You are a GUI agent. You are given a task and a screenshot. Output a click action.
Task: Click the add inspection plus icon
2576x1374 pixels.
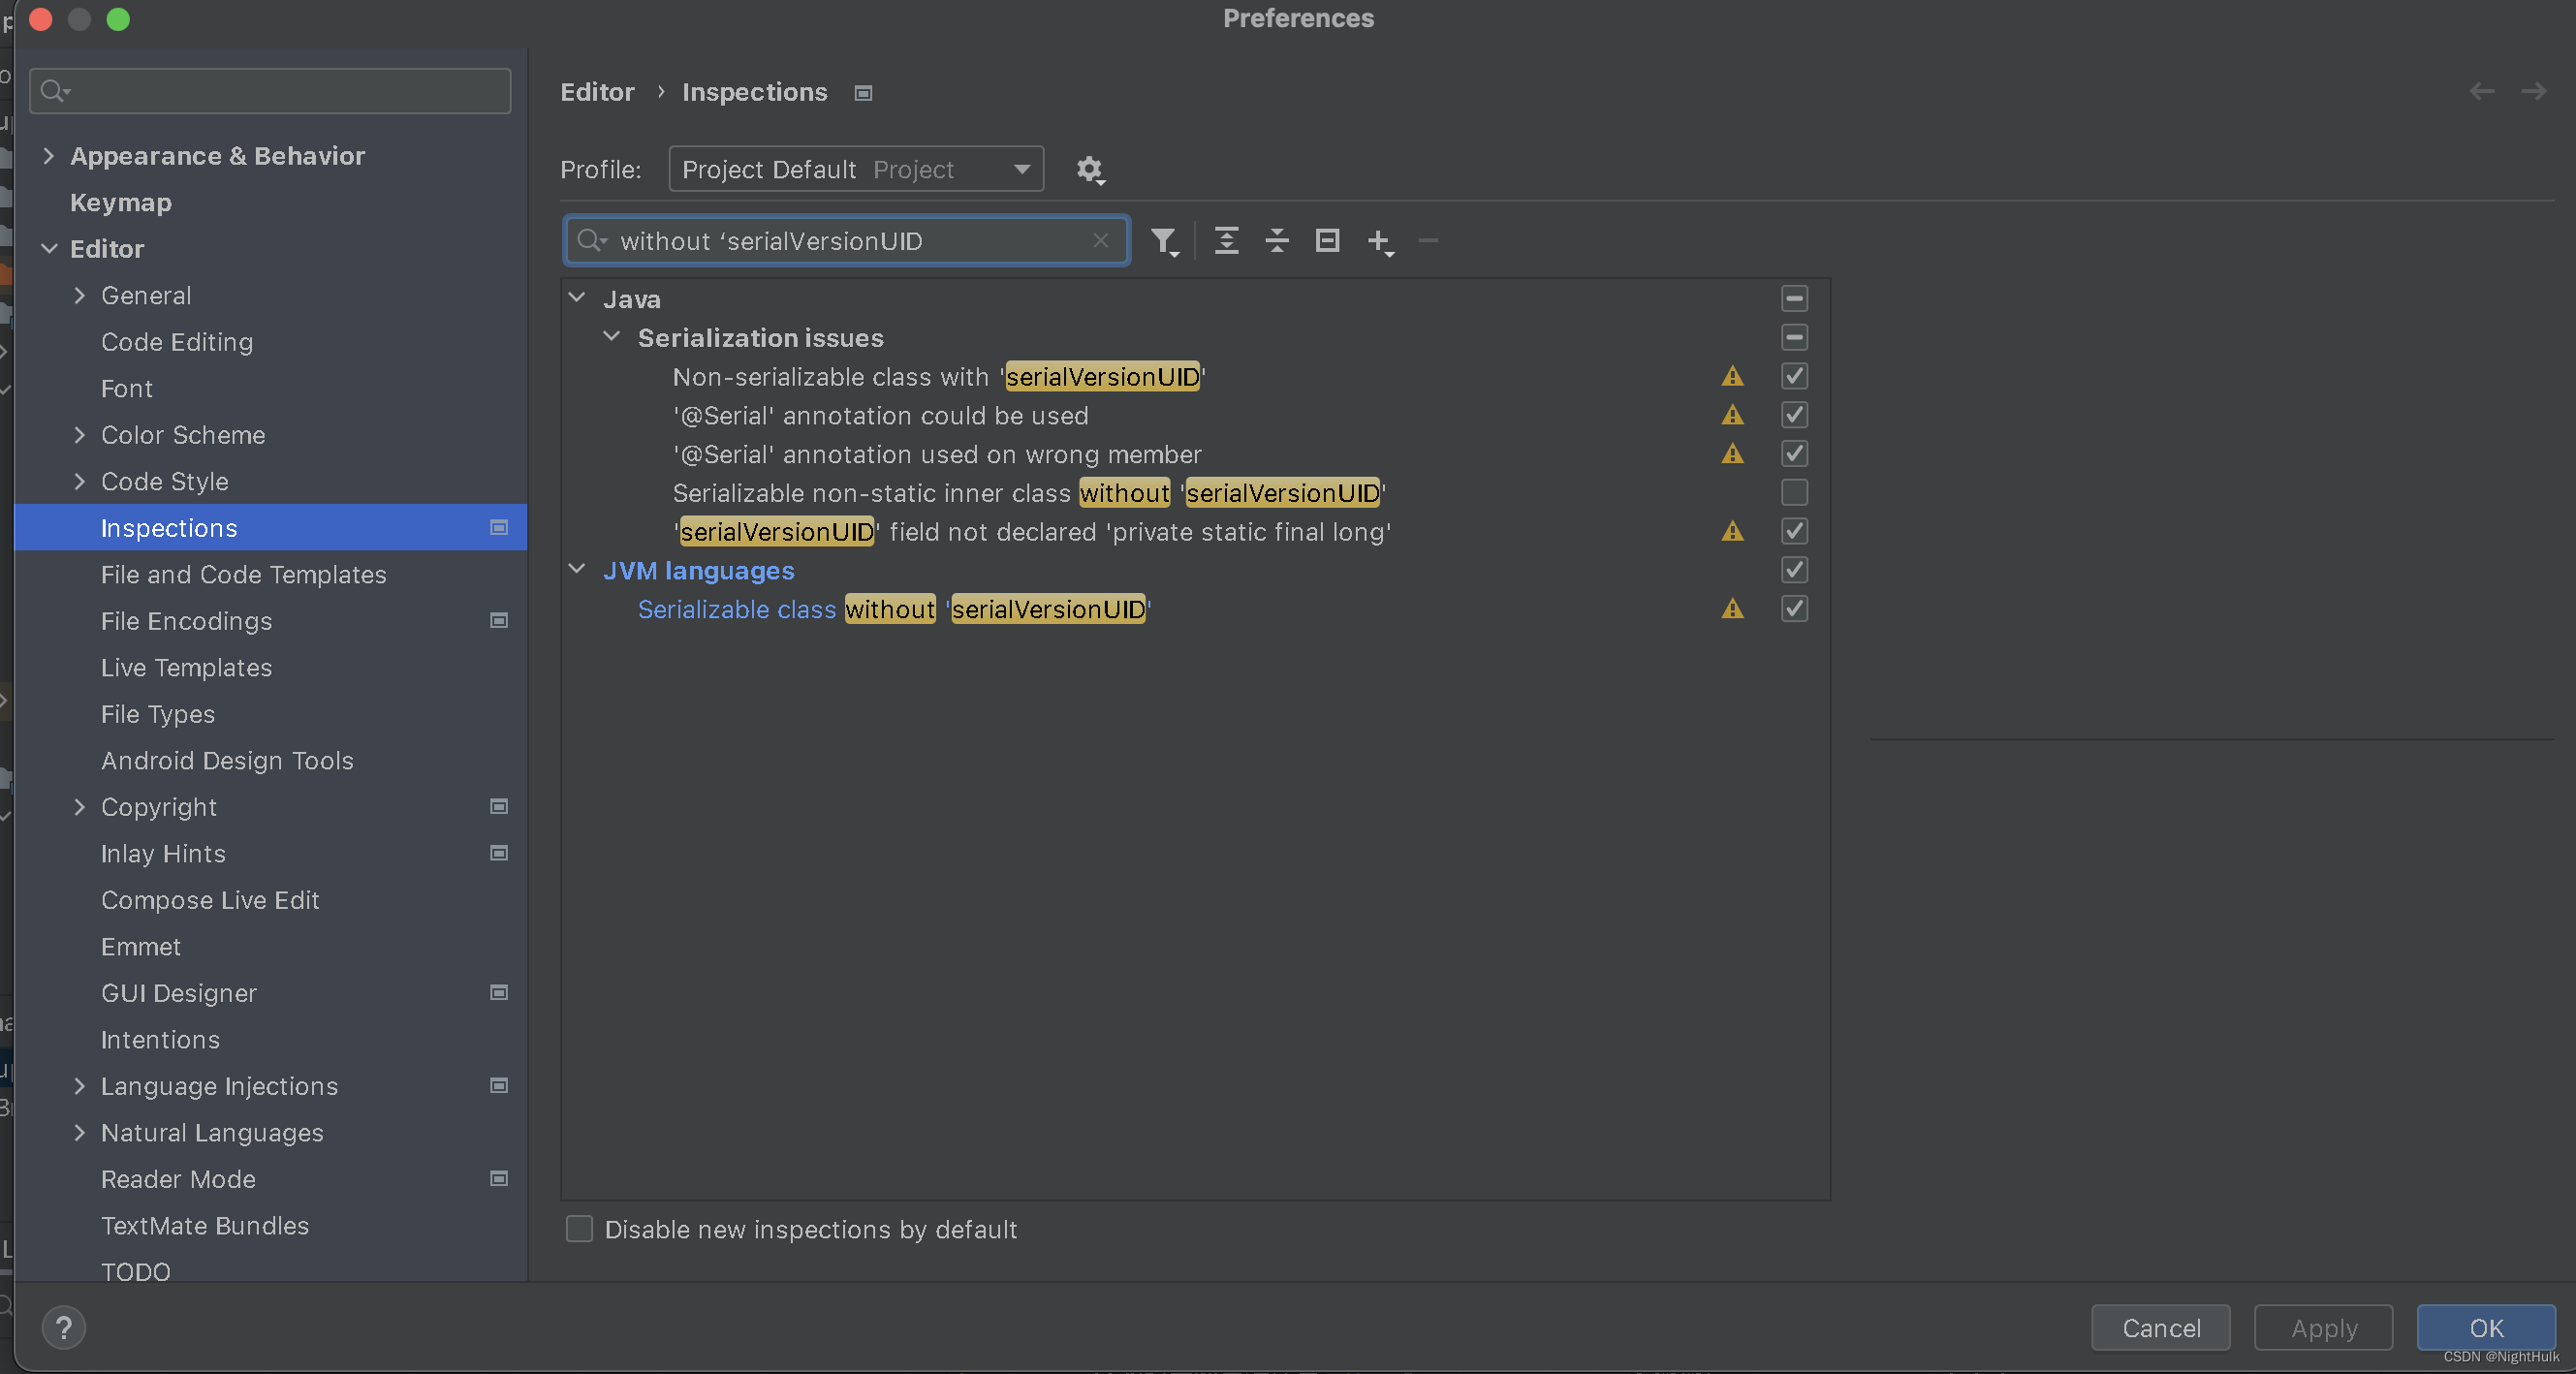click(1379, 241)
